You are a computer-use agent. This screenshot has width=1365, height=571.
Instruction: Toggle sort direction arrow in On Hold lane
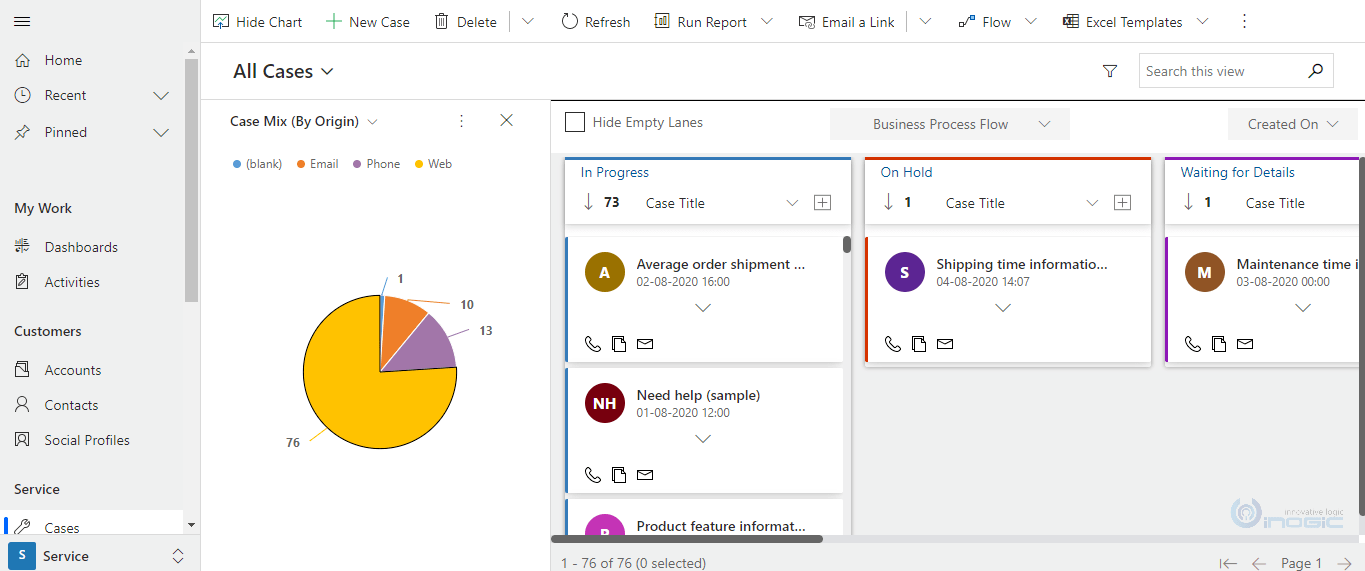[x=888, y=202]
